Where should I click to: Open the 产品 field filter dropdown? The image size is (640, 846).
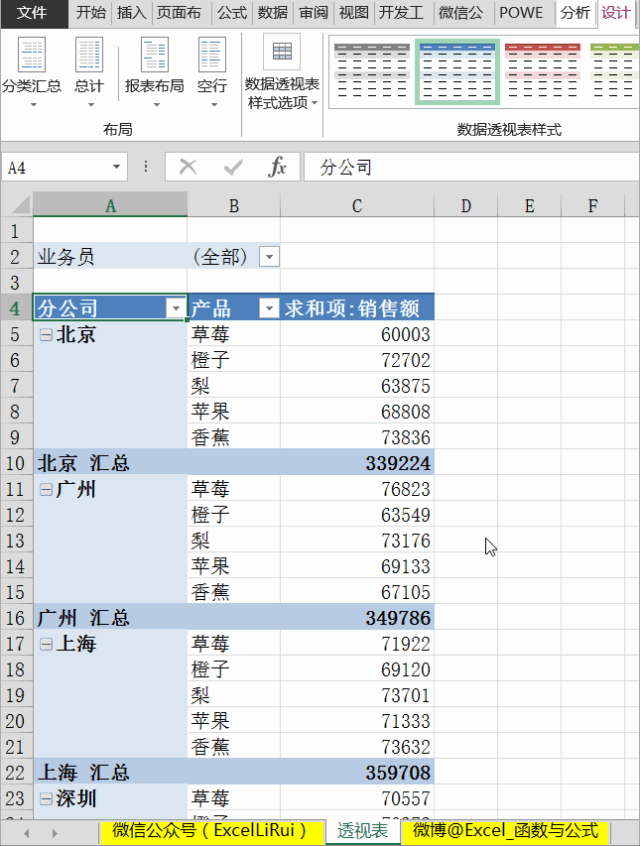click(x=269, y=308)
